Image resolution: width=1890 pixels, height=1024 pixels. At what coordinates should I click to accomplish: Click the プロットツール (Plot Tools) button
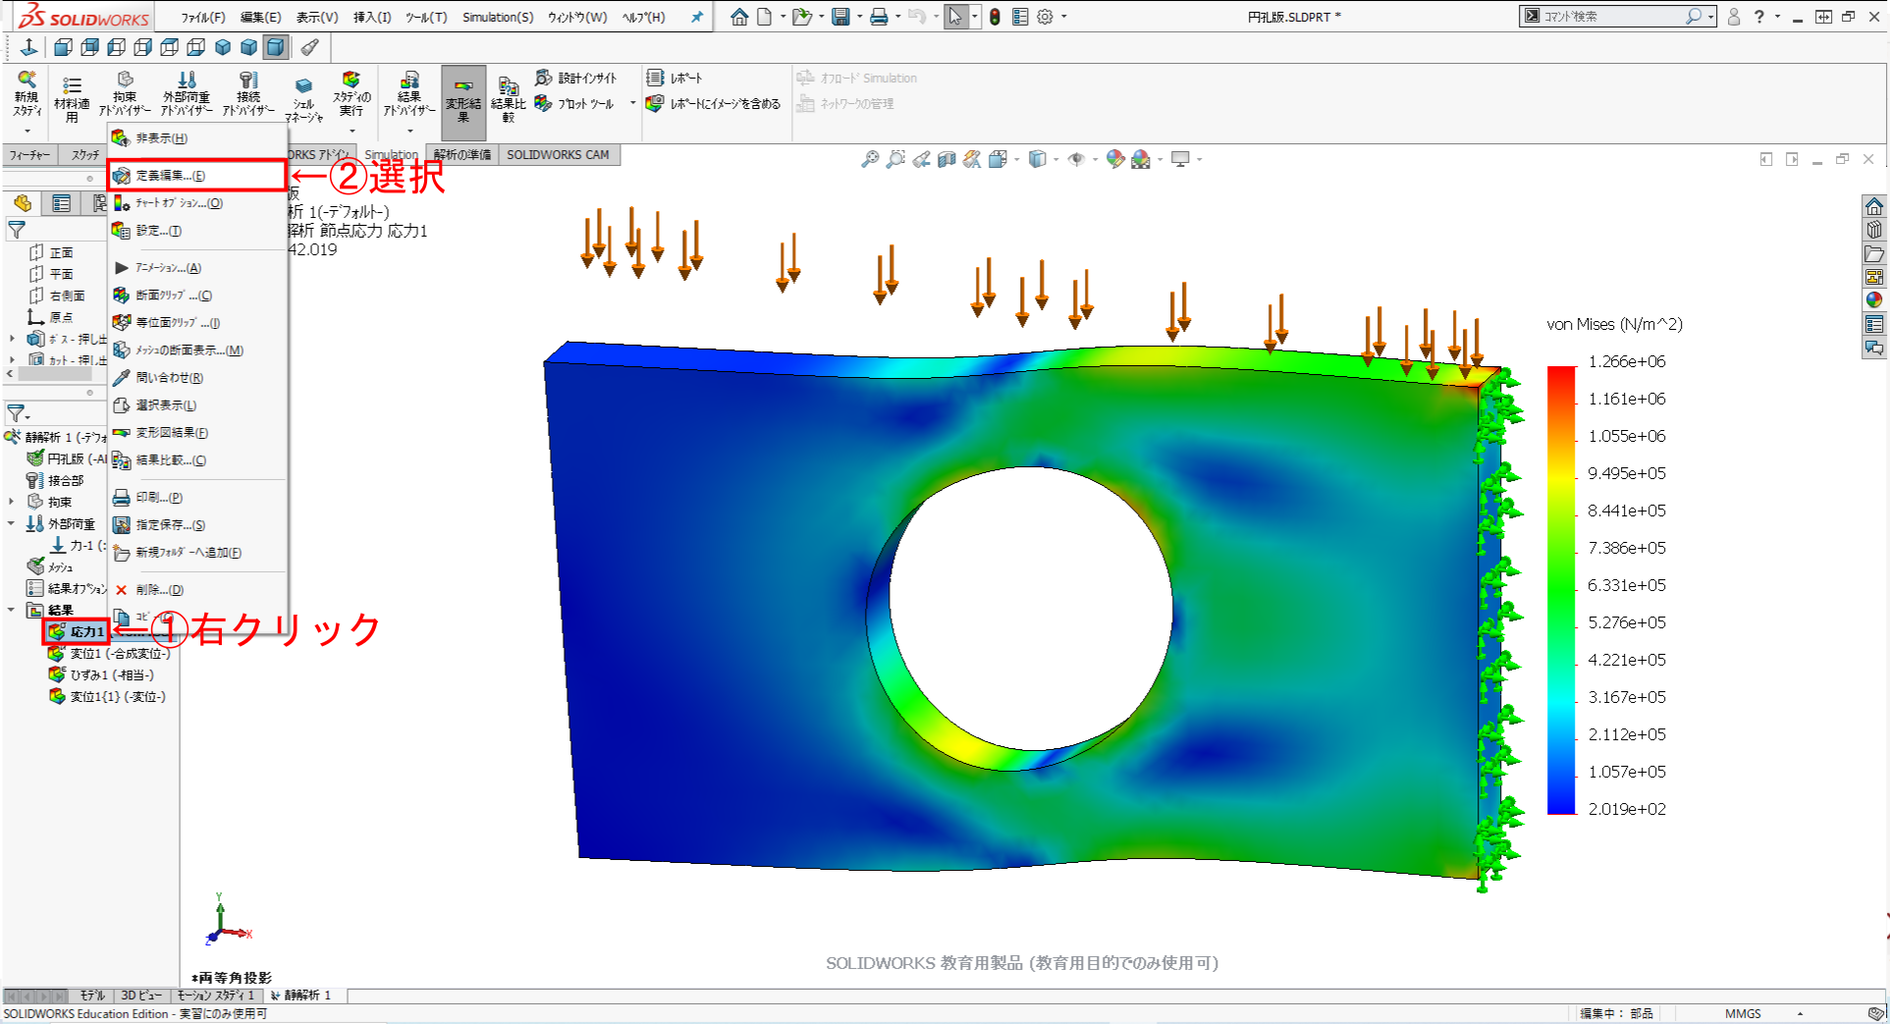[x=576, y=103]
